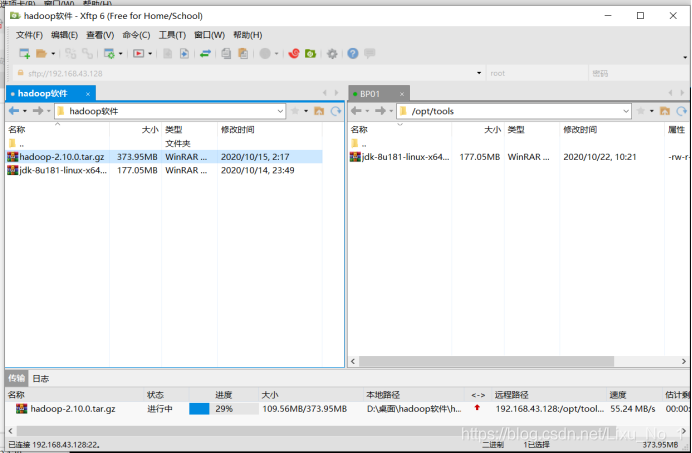The width and height of the screenshot is (692, 453).
Task: Click the remote pane horizontal scrollbar
Action: 486,361
